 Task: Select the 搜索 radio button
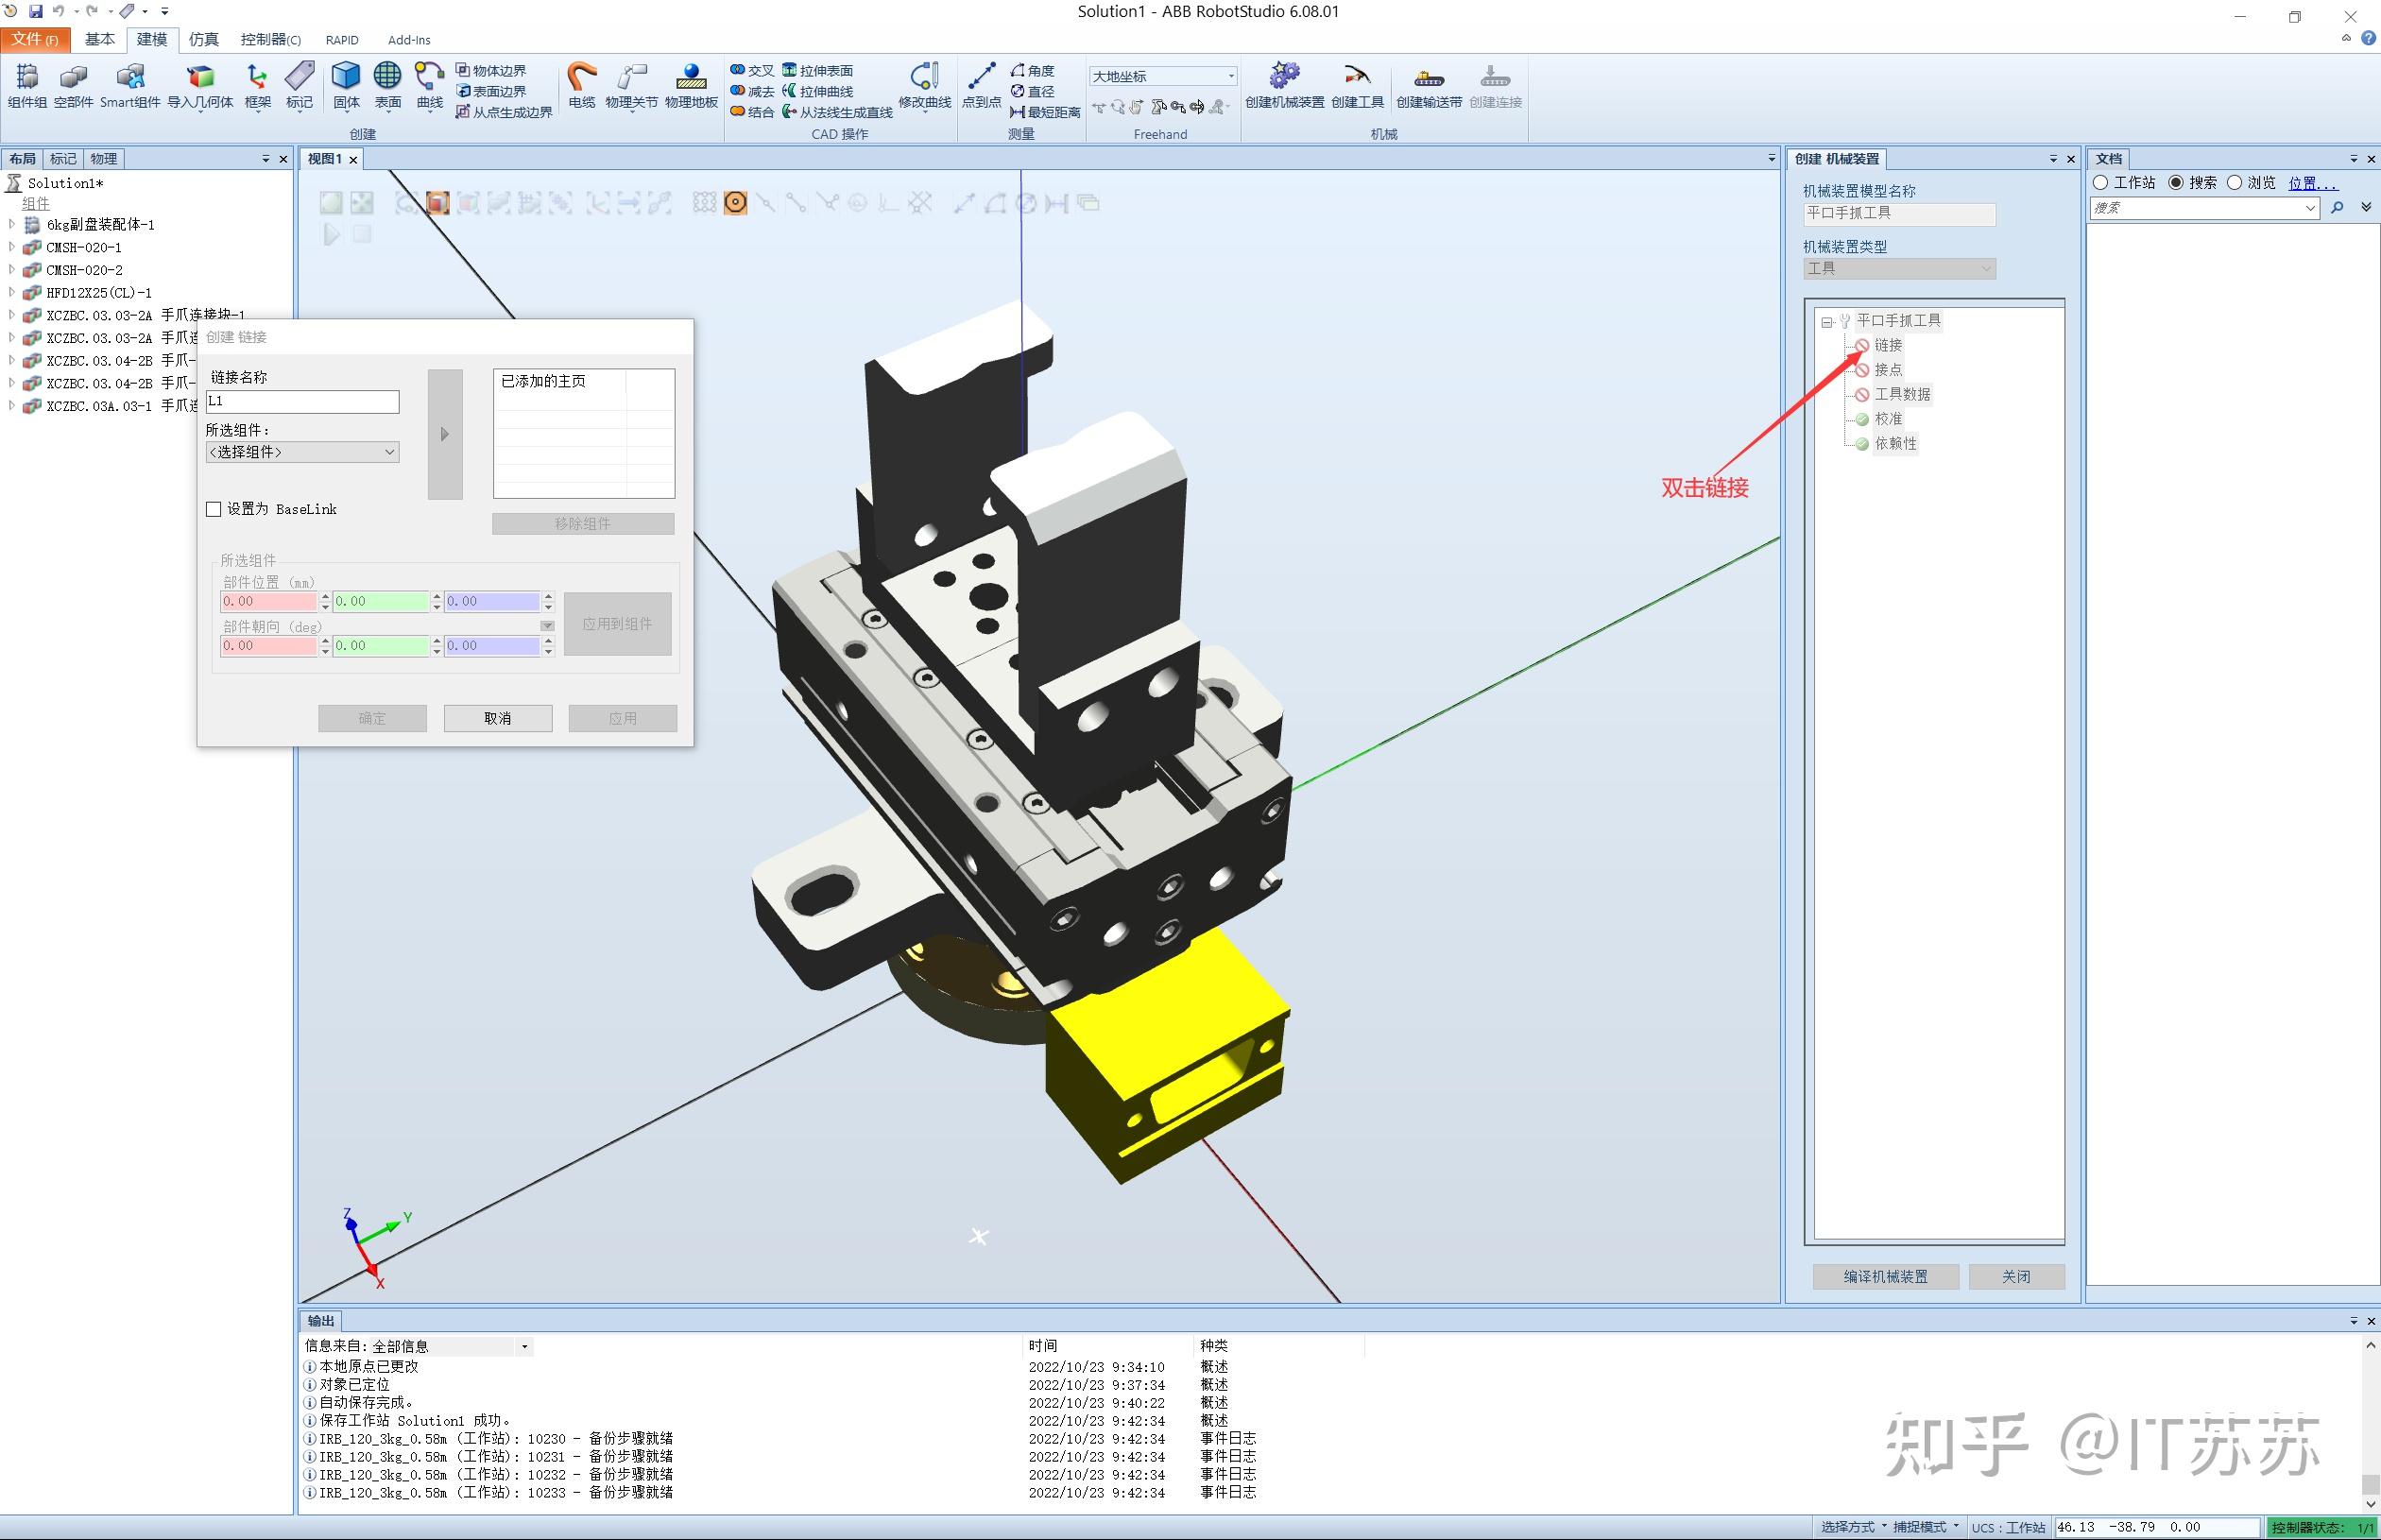click(2176, 183)
